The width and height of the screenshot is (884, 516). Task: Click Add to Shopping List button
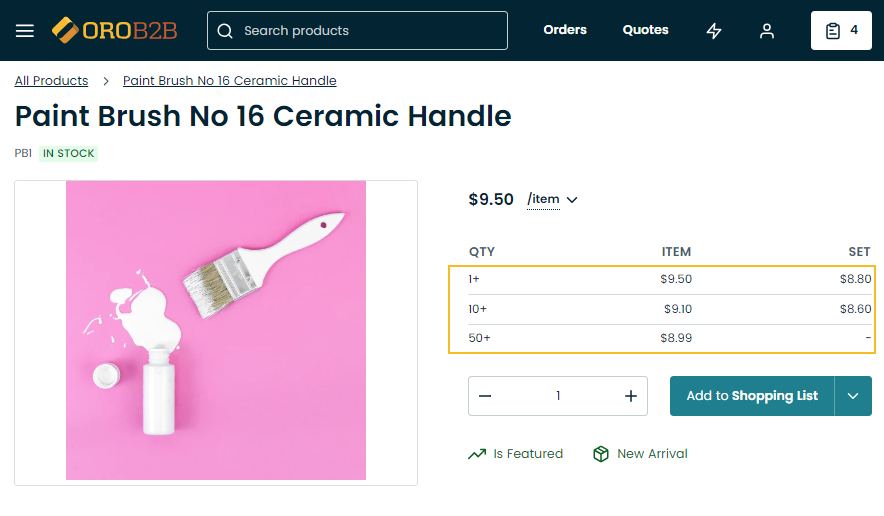pos(752,396)
